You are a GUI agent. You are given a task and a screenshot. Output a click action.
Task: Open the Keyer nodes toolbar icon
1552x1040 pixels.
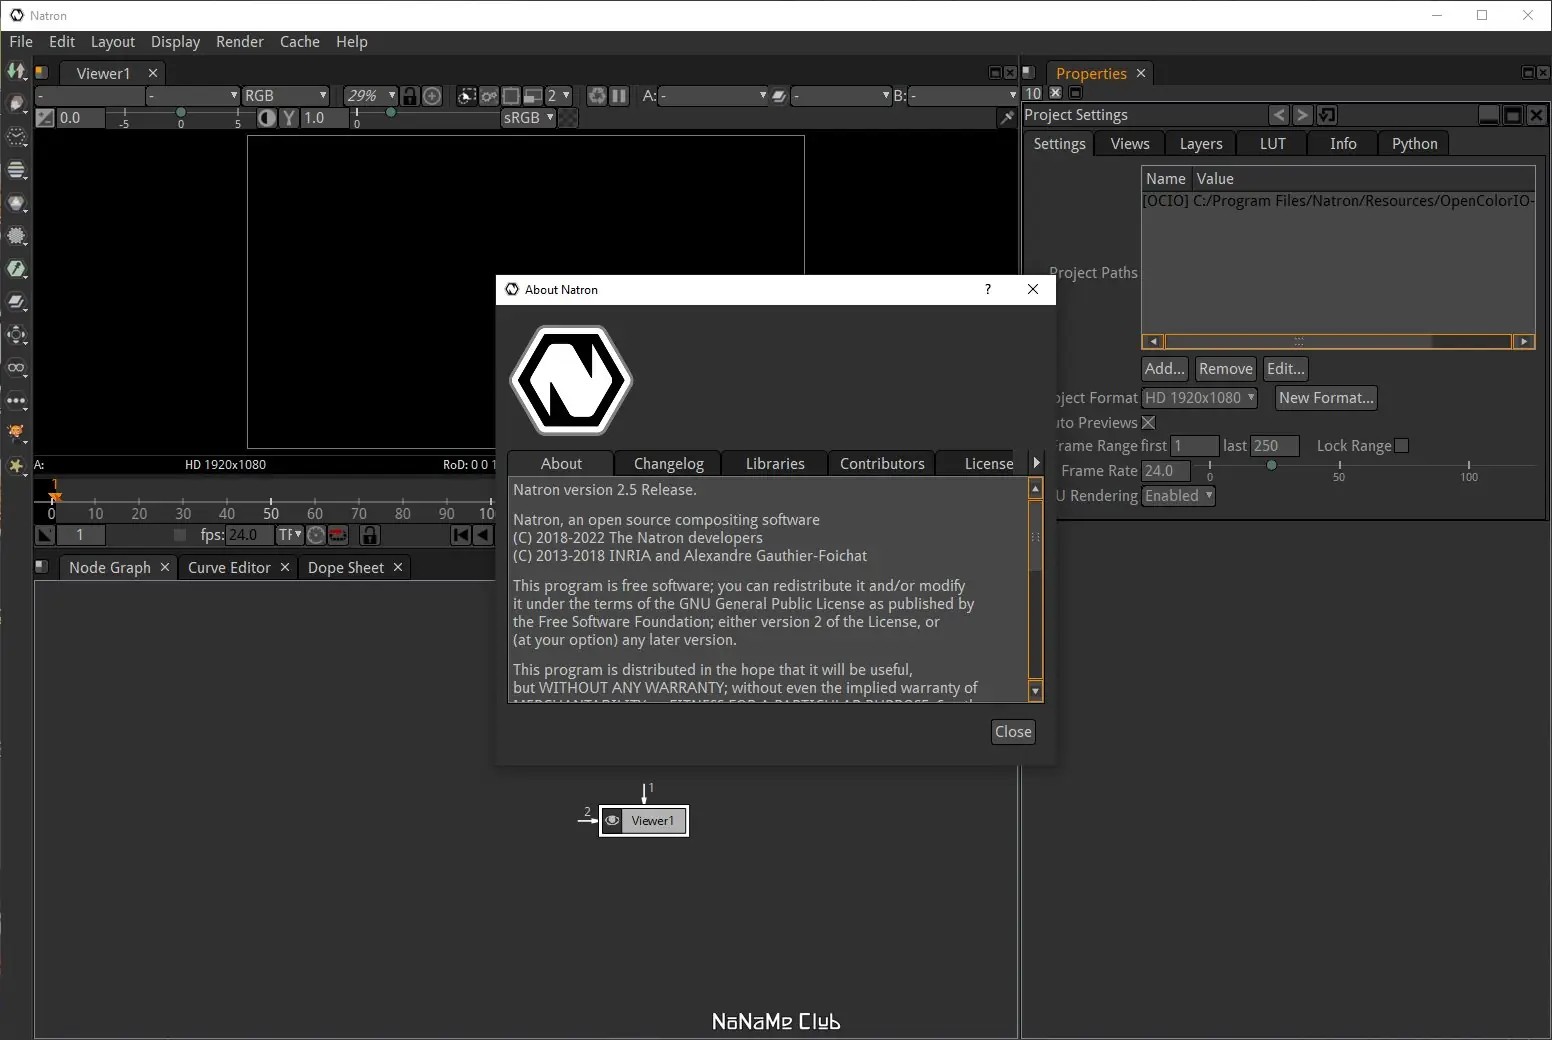(x=16, y=269)
